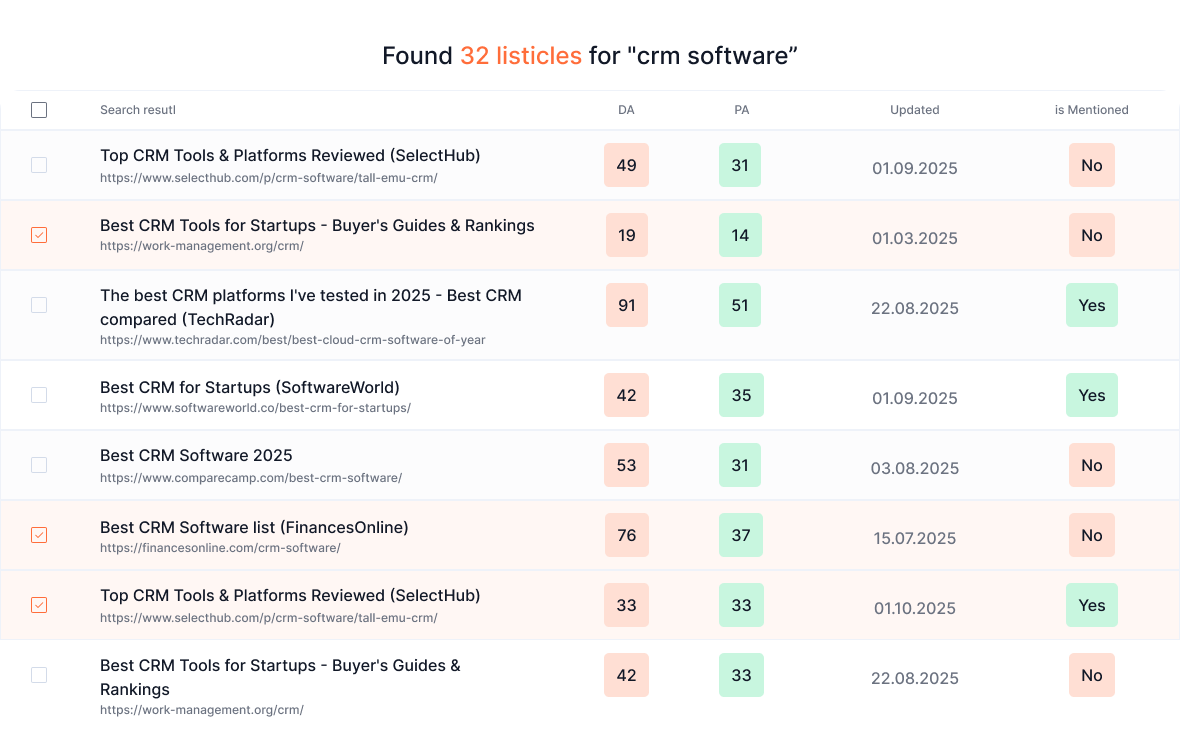Select the SoftwareWorld row checkbox

pyautogui.click(x=39, y=395)
